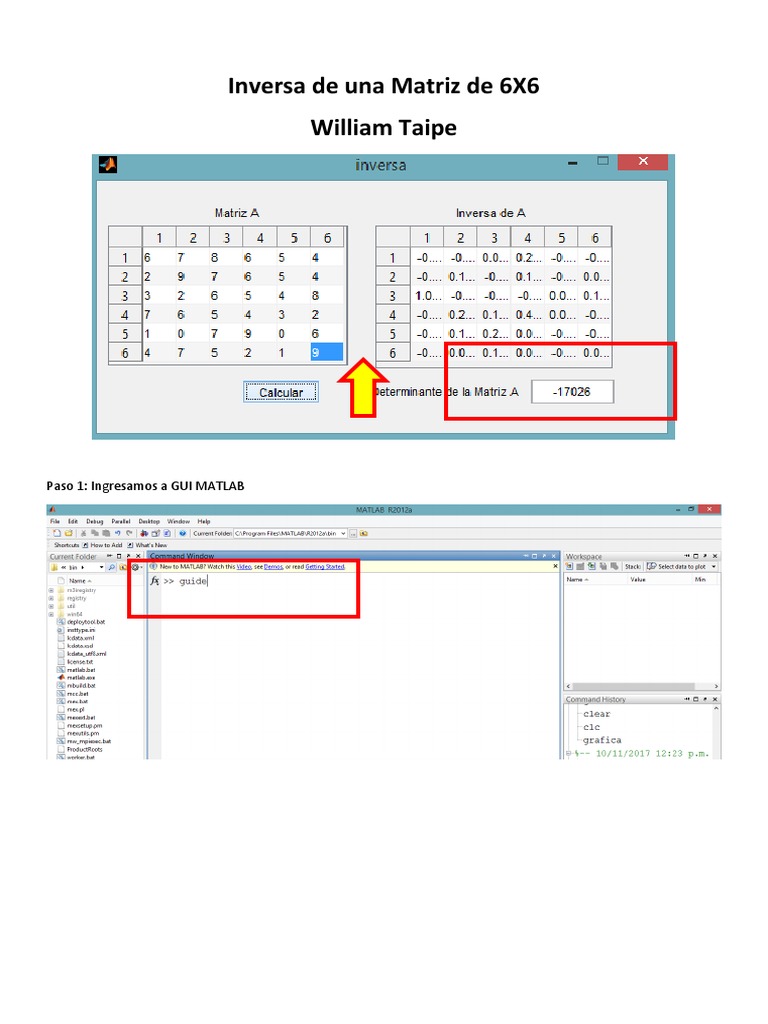The width and height of the screenshot is (768, 1024).
Task: Expand the win64 folder
Action: 51,615
